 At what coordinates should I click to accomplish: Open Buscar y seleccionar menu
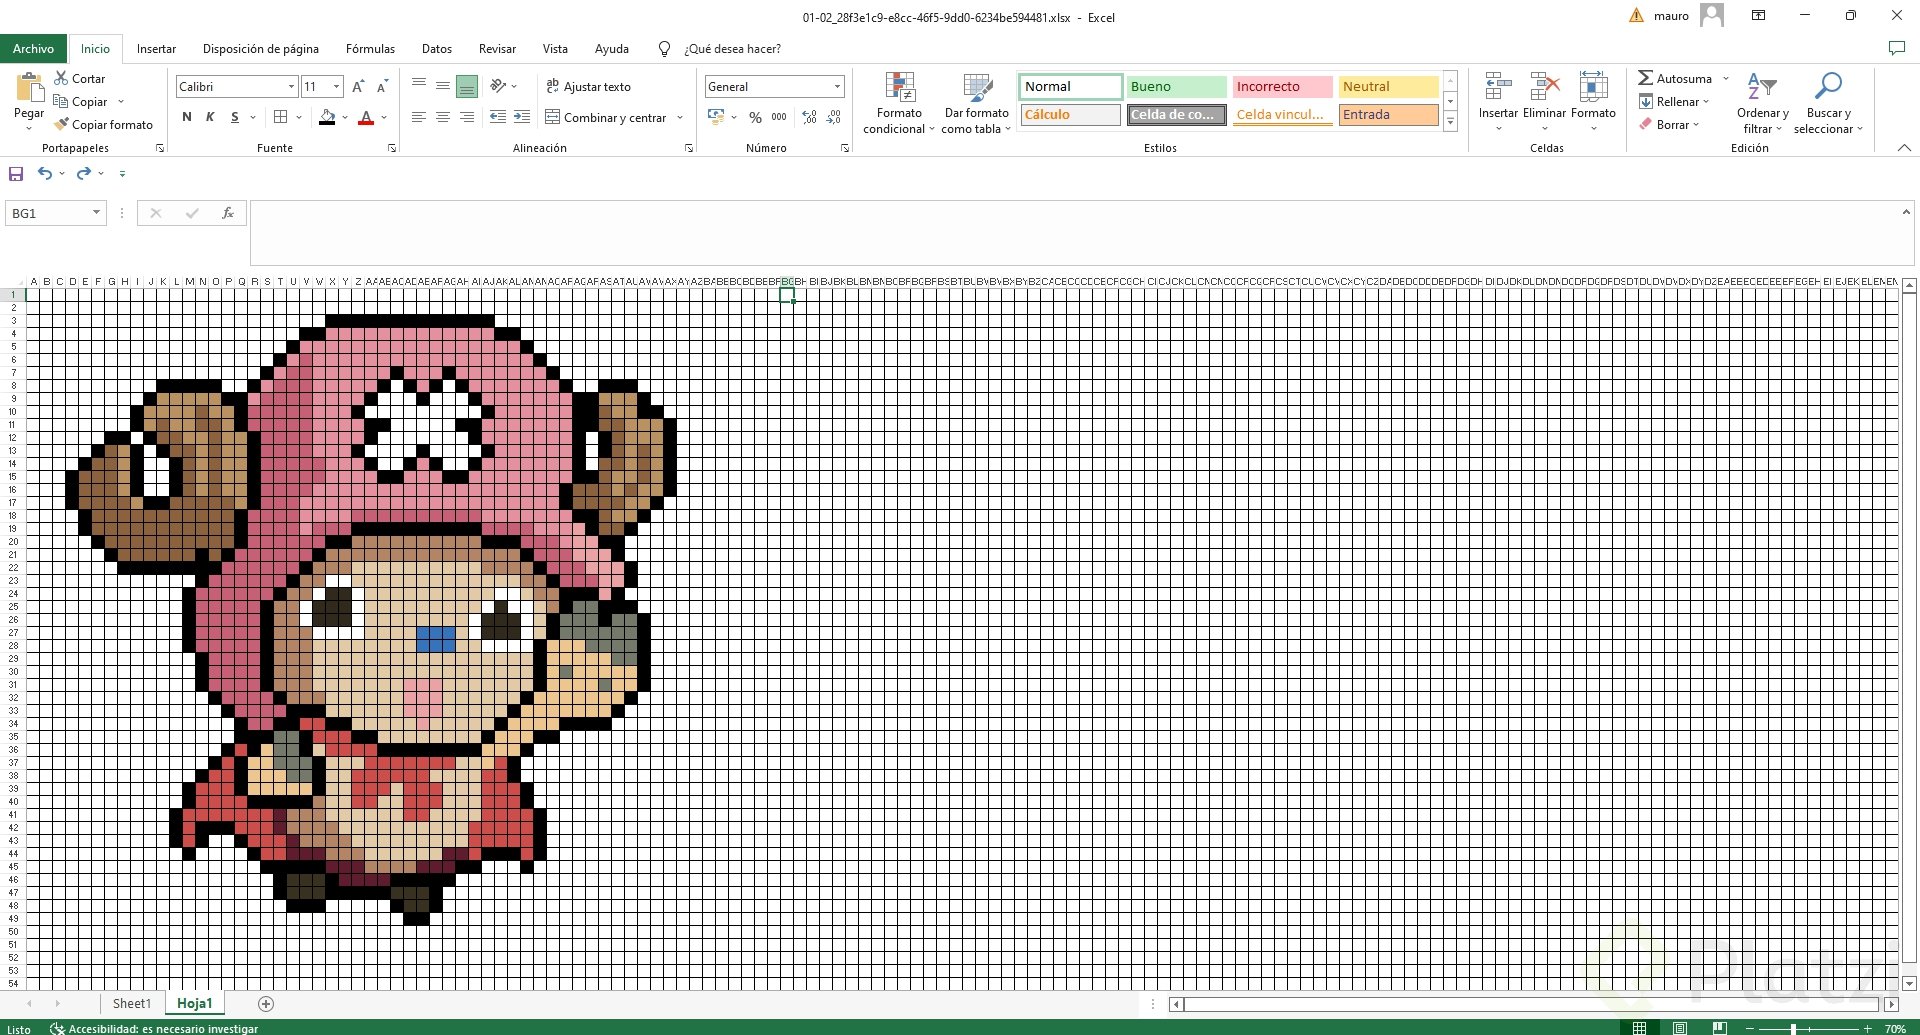pyautogui.click(x=1828, y=103)
